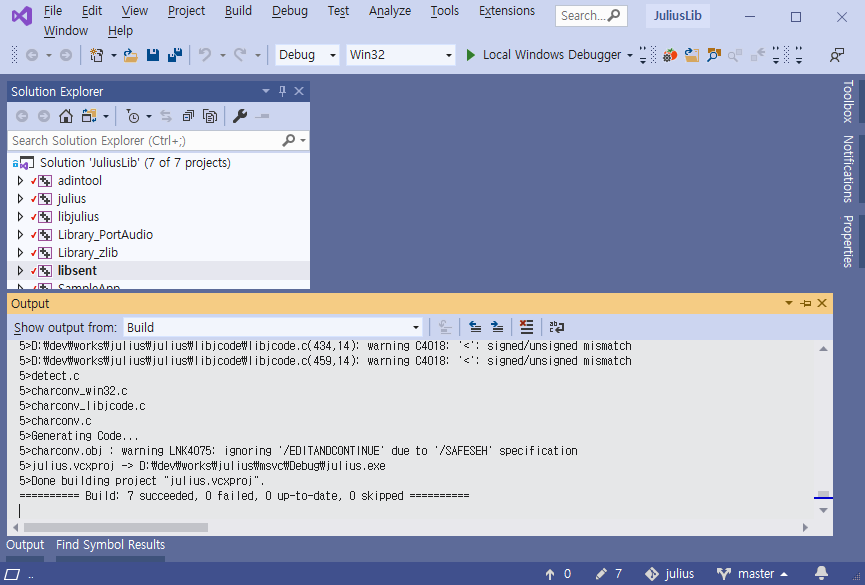Open the Local Windows Debugger dropdown arrow
This screenshot has width=865, height=585.
pos(629,55)
